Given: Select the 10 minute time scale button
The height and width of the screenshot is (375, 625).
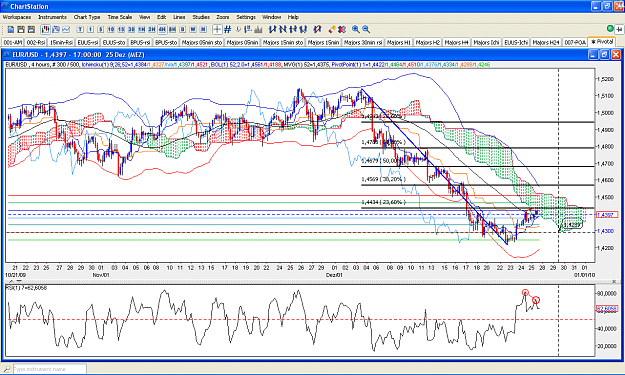Looking at the screenshot, I should [x=111, y=29].
